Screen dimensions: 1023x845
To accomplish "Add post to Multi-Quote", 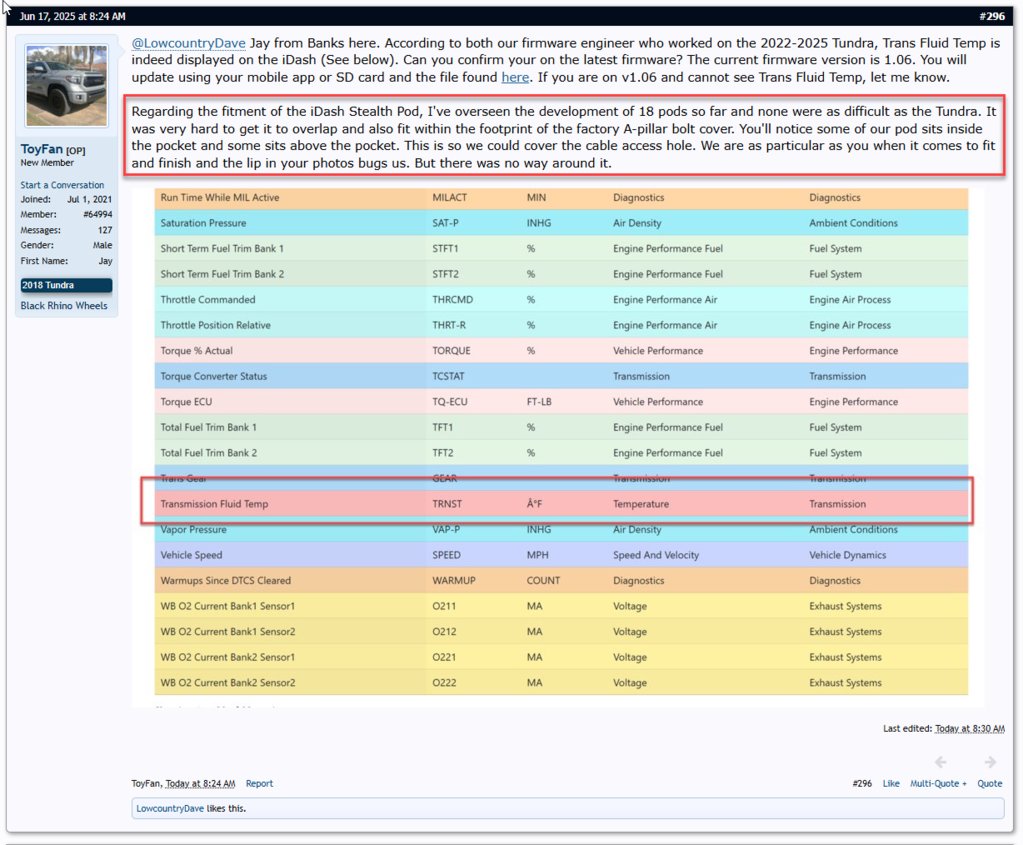I will tap(938, 783).
